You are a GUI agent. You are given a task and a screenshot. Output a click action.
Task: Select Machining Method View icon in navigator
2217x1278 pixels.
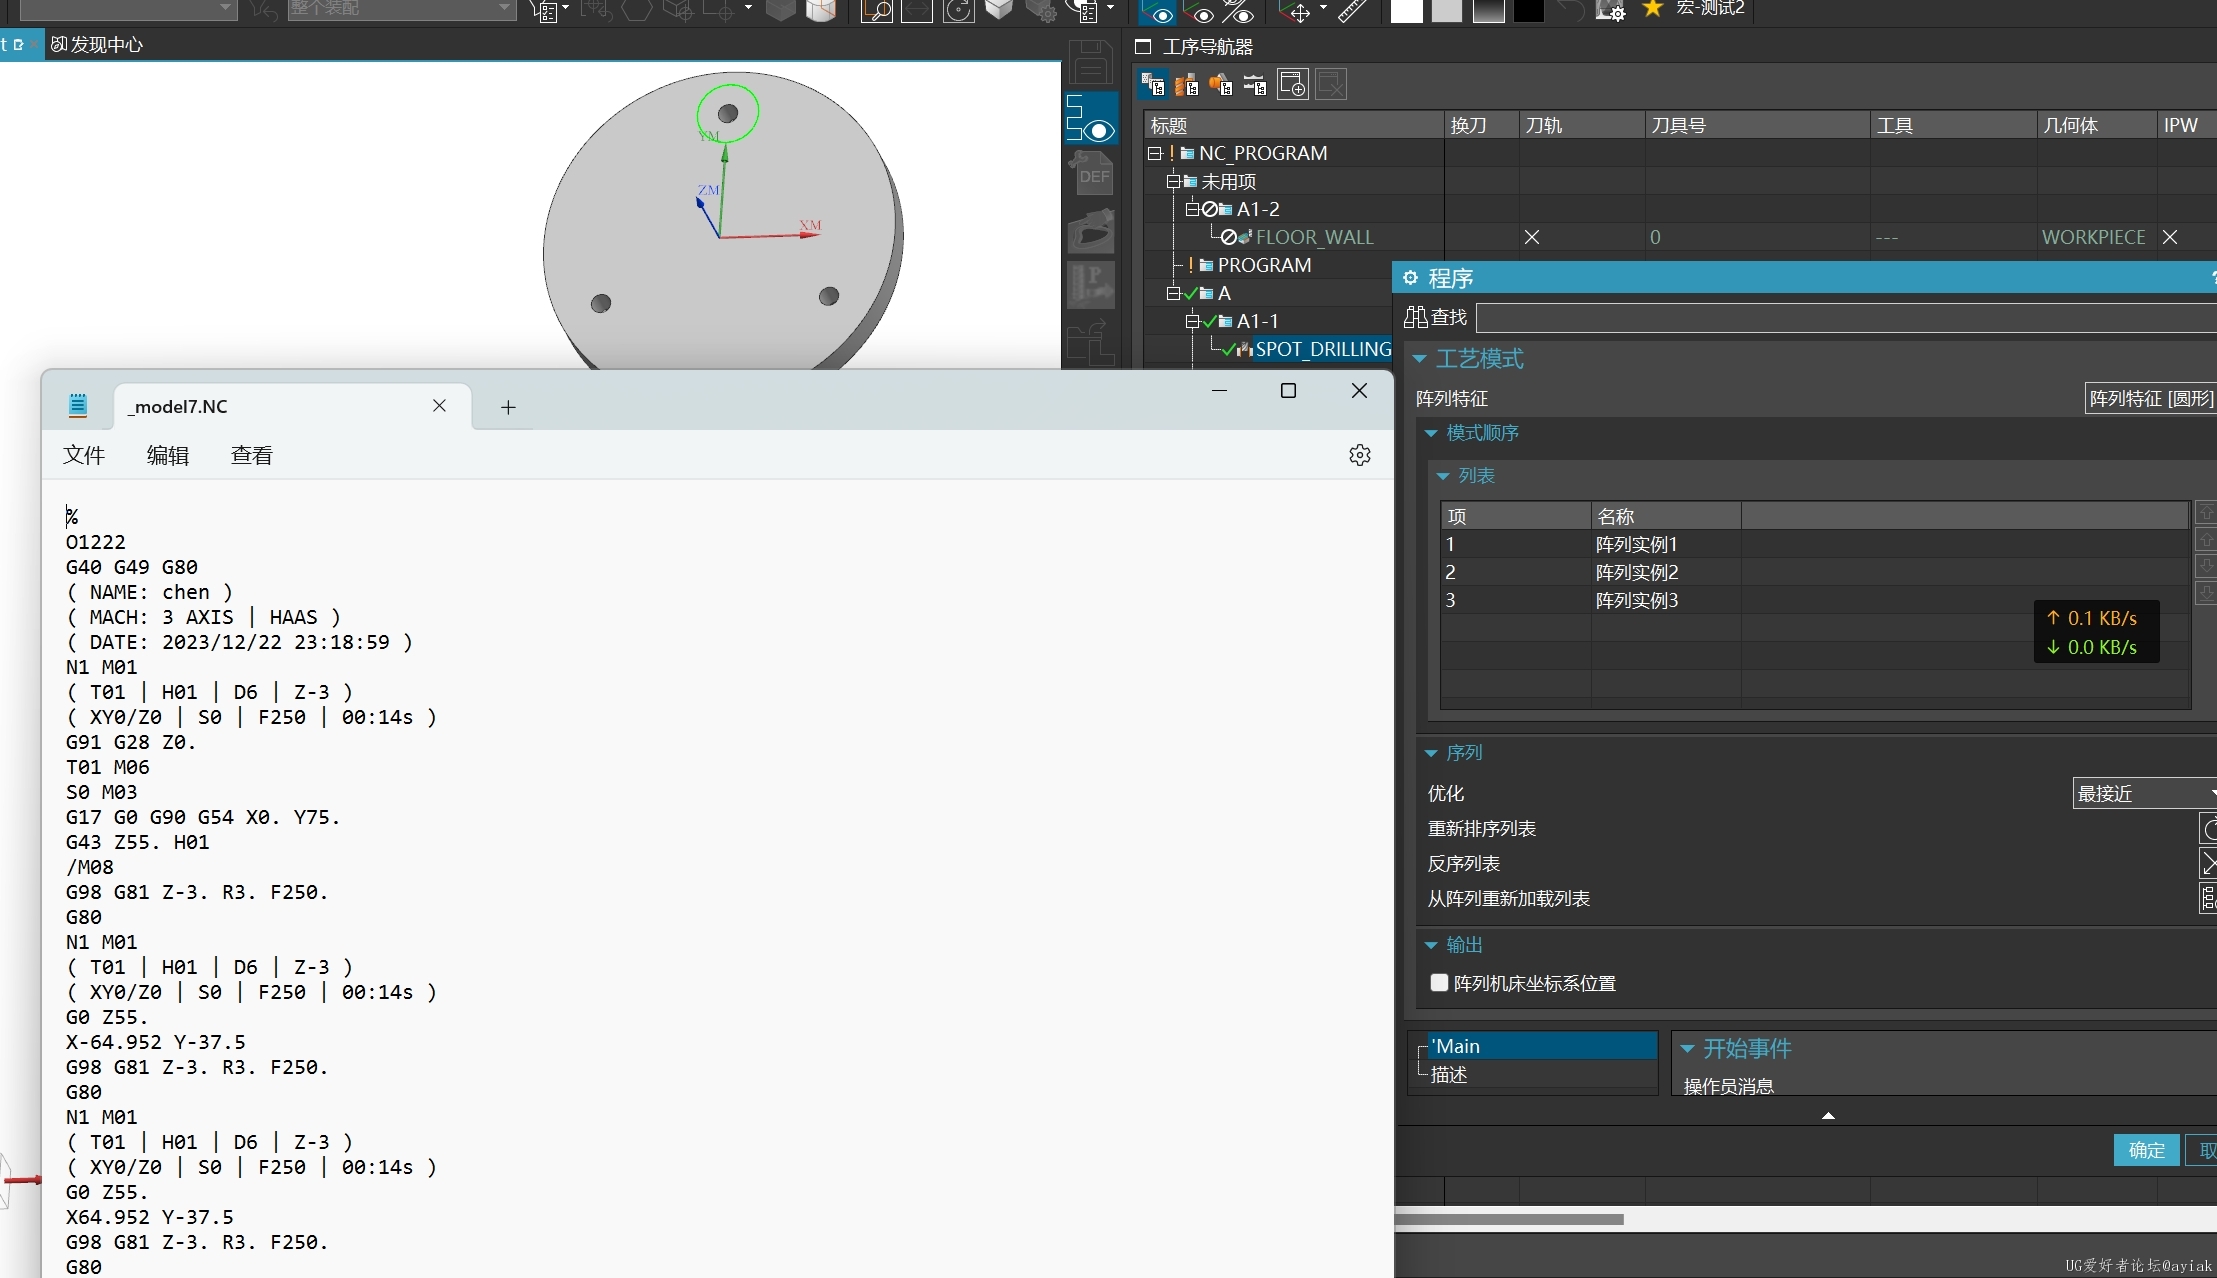coord(1255,85)
